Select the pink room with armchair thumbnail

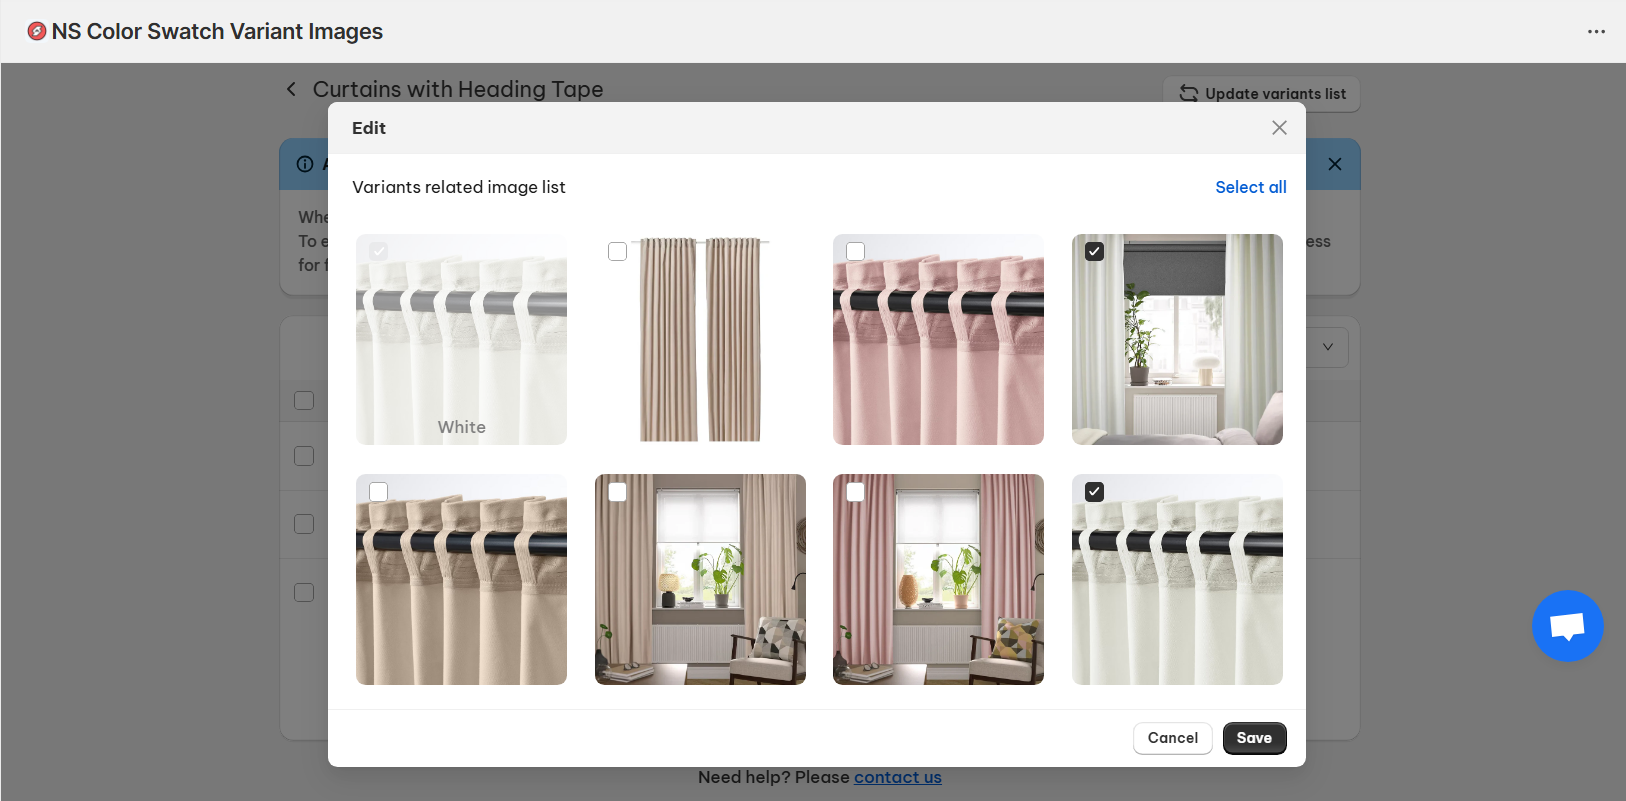click(938, 580)
